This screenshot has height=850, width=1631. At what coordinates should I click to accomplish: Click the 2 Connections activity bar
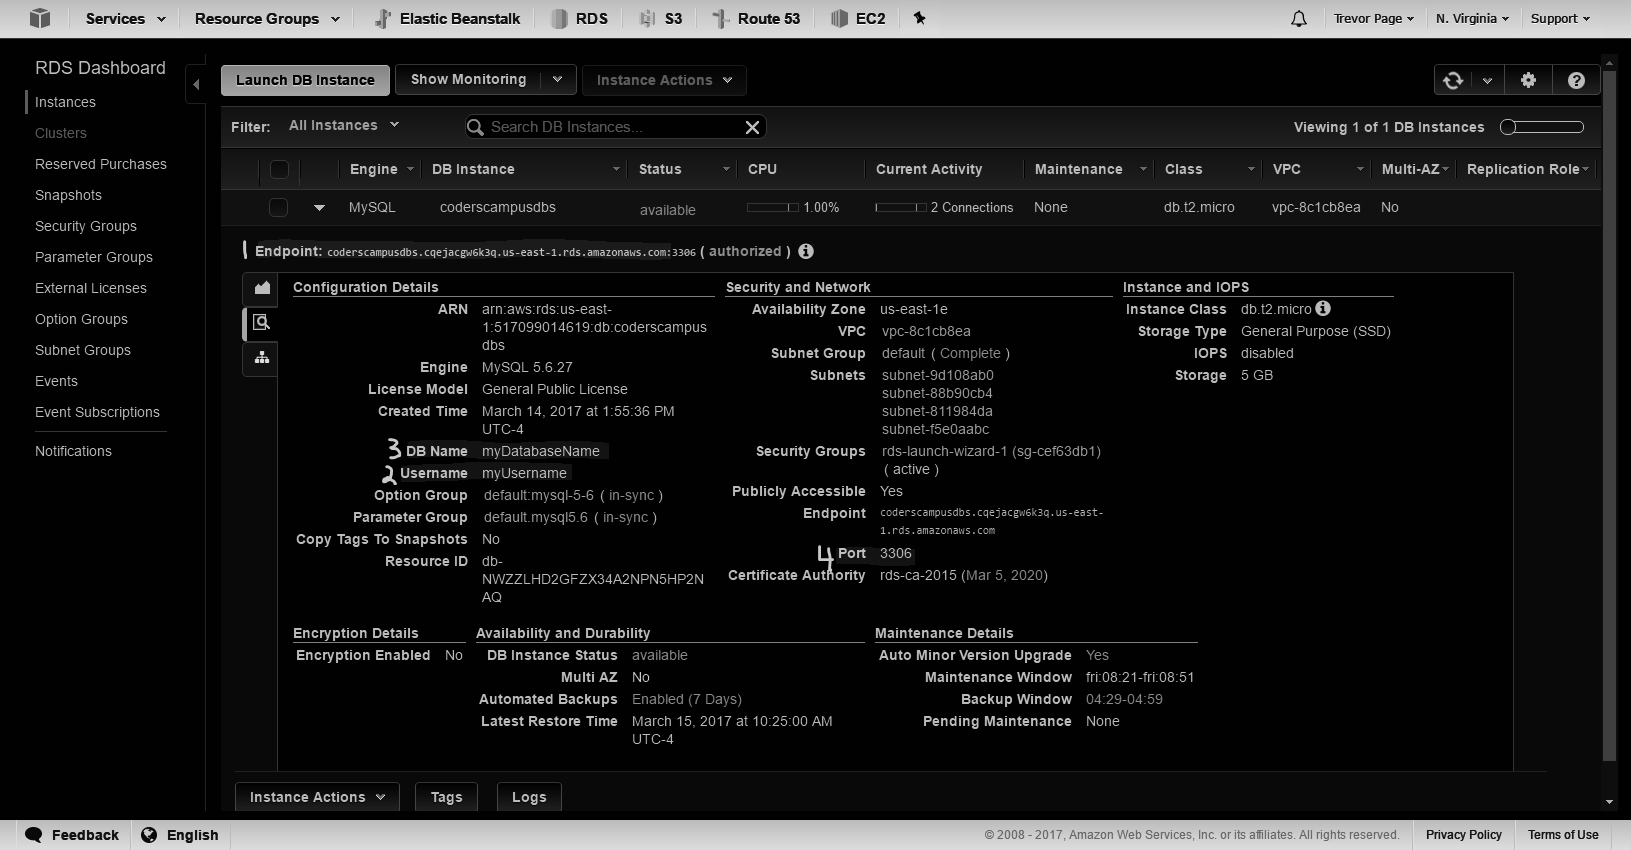(x=901, y=207)
